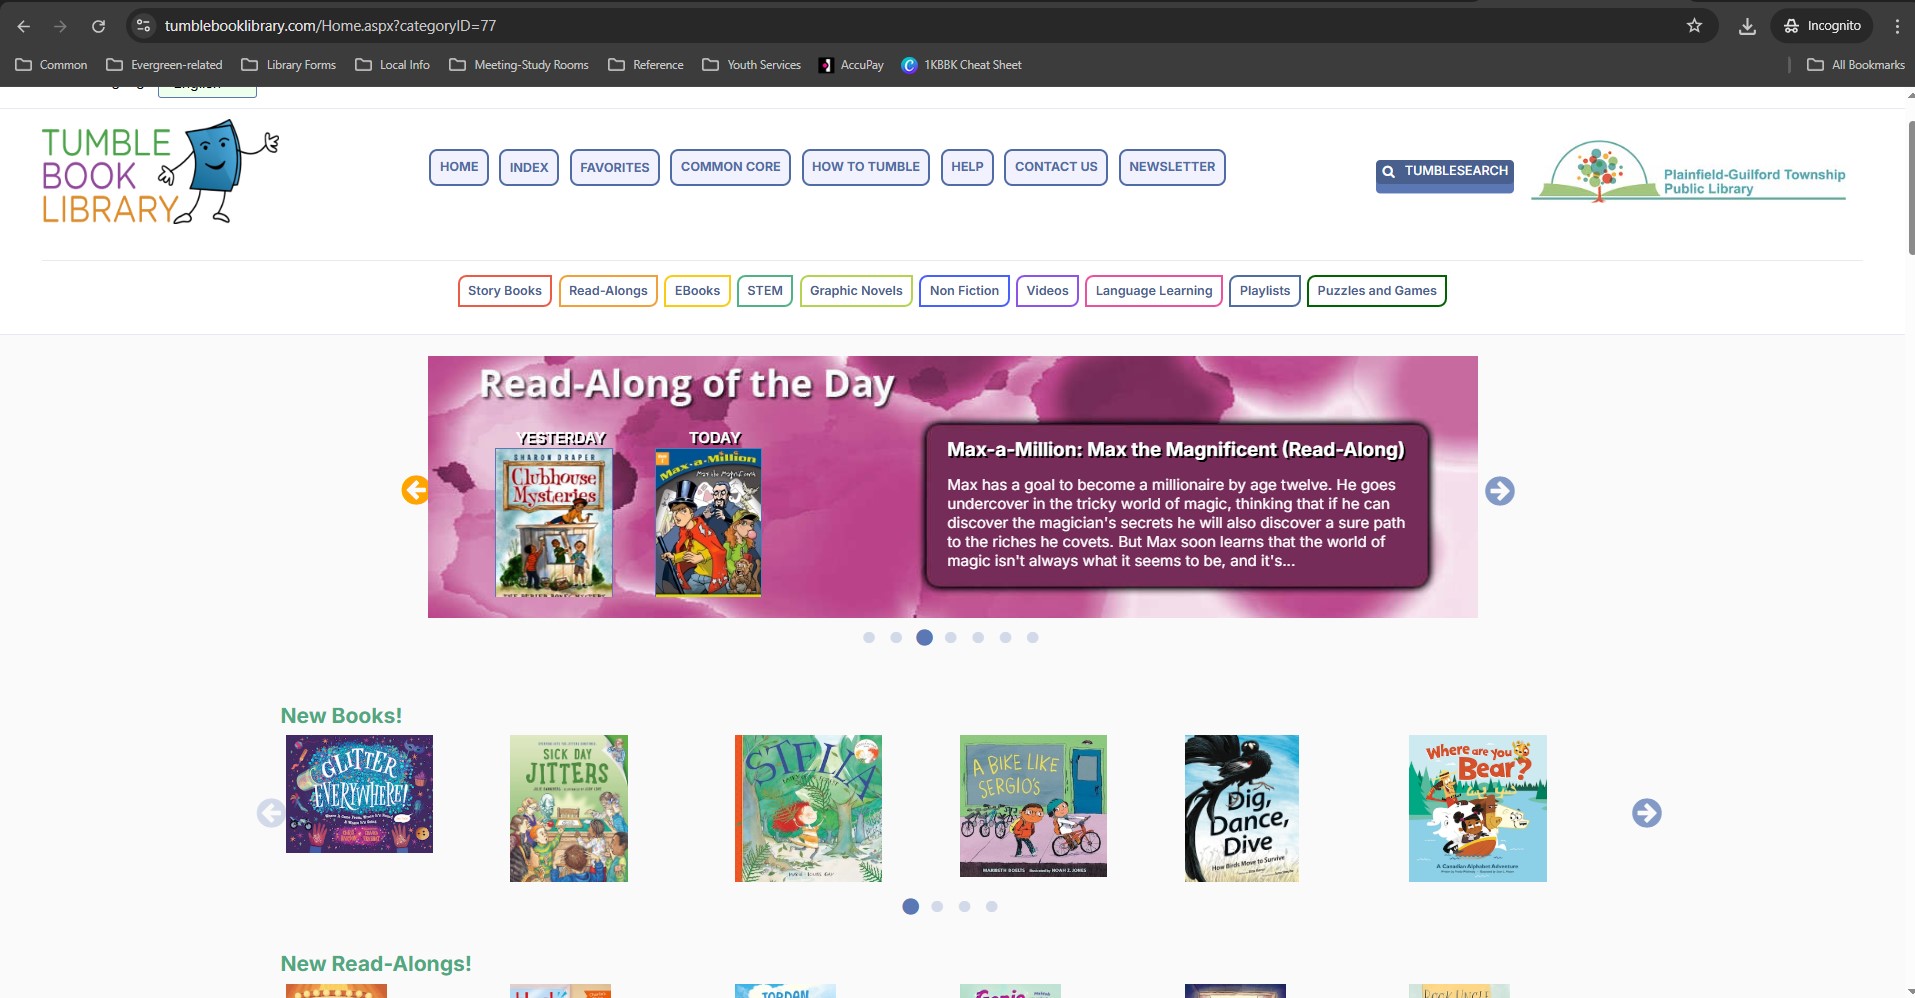Open the Incognito profile indicator
The image size is (1915, 998).
(1822, 26)
